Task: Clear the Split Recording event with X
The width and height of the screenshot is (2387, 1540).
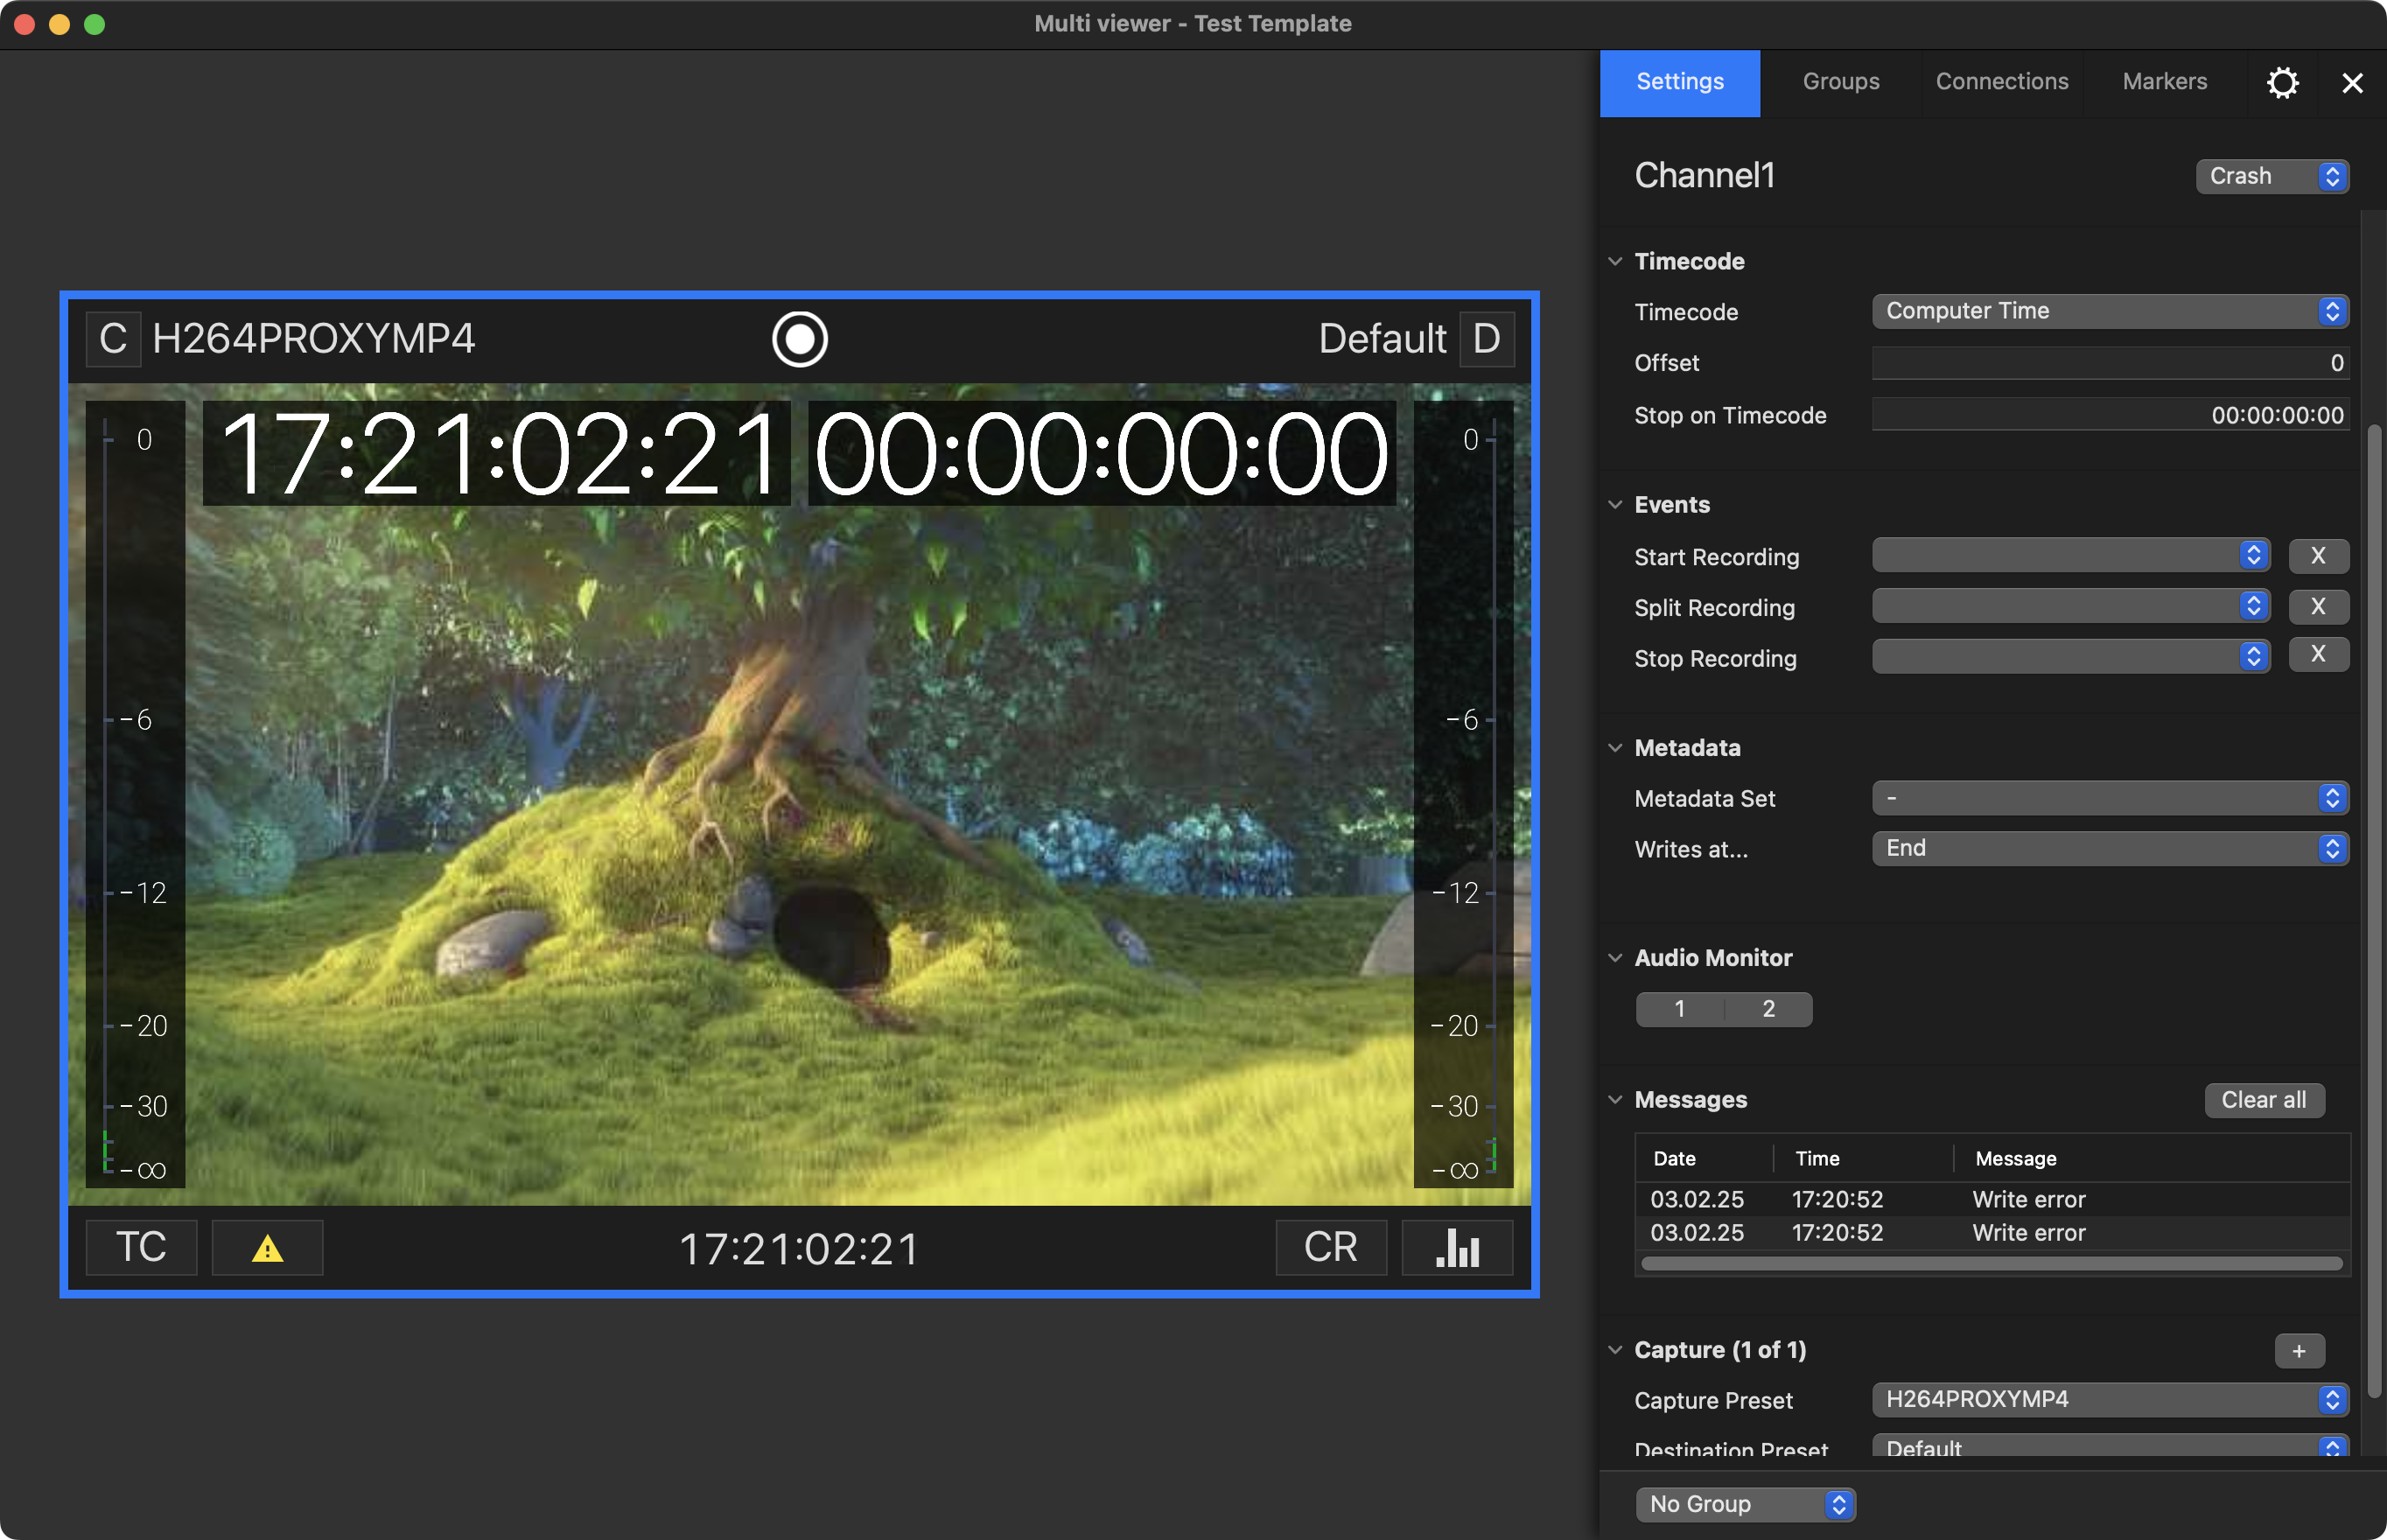Action: [2318, 606]
